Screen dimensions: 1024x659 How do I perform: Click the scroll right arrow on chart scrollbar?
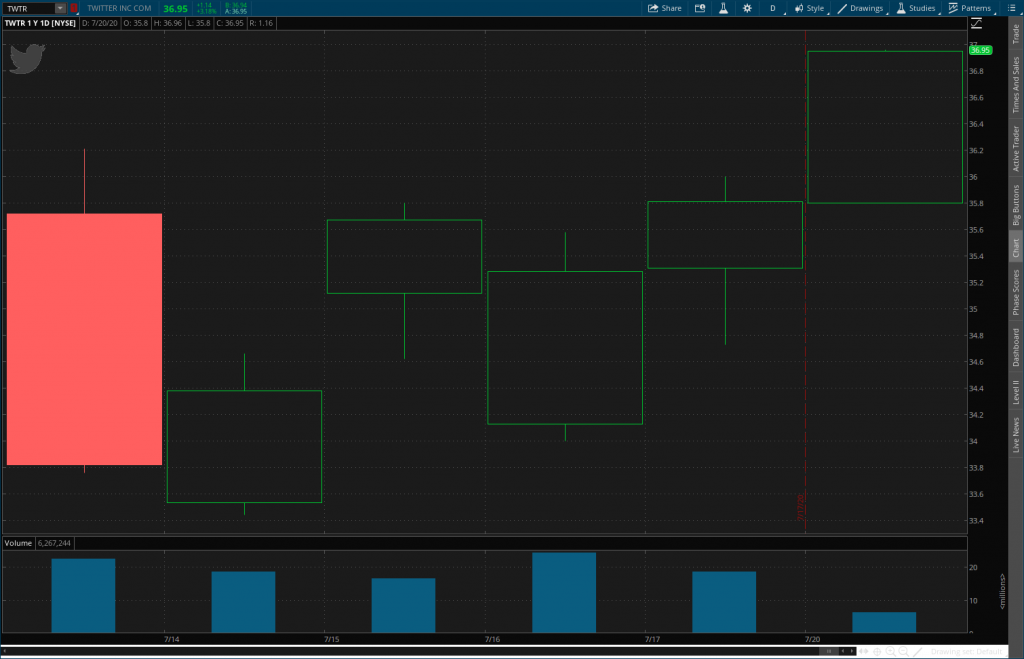852,651
